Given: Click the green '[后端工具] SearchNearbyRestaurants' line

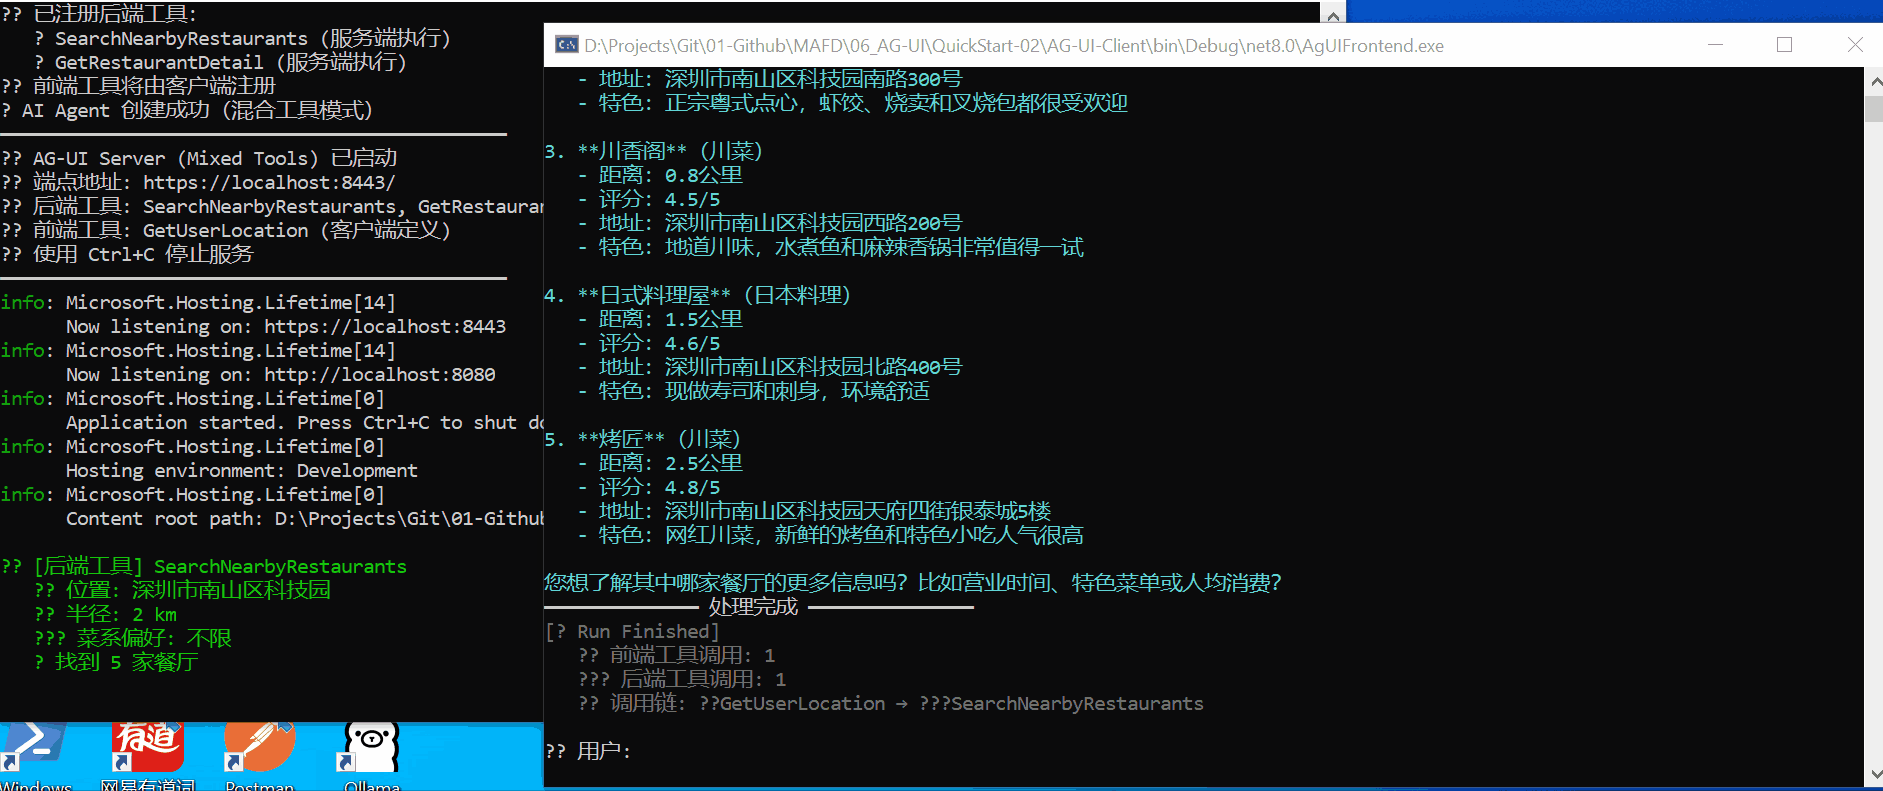Looking at the screenshot, I should (x=204, y=567).
